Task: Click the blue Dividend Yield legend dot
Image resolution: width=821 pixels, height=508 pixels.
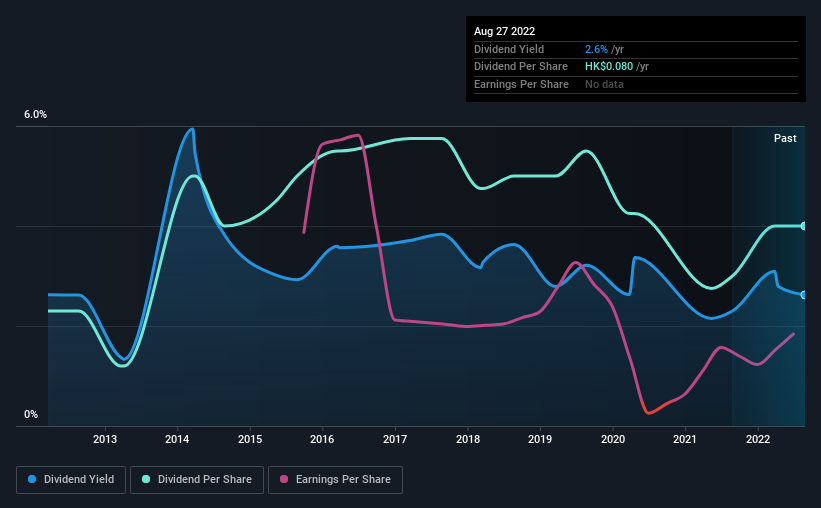Action: click(32, 479)
